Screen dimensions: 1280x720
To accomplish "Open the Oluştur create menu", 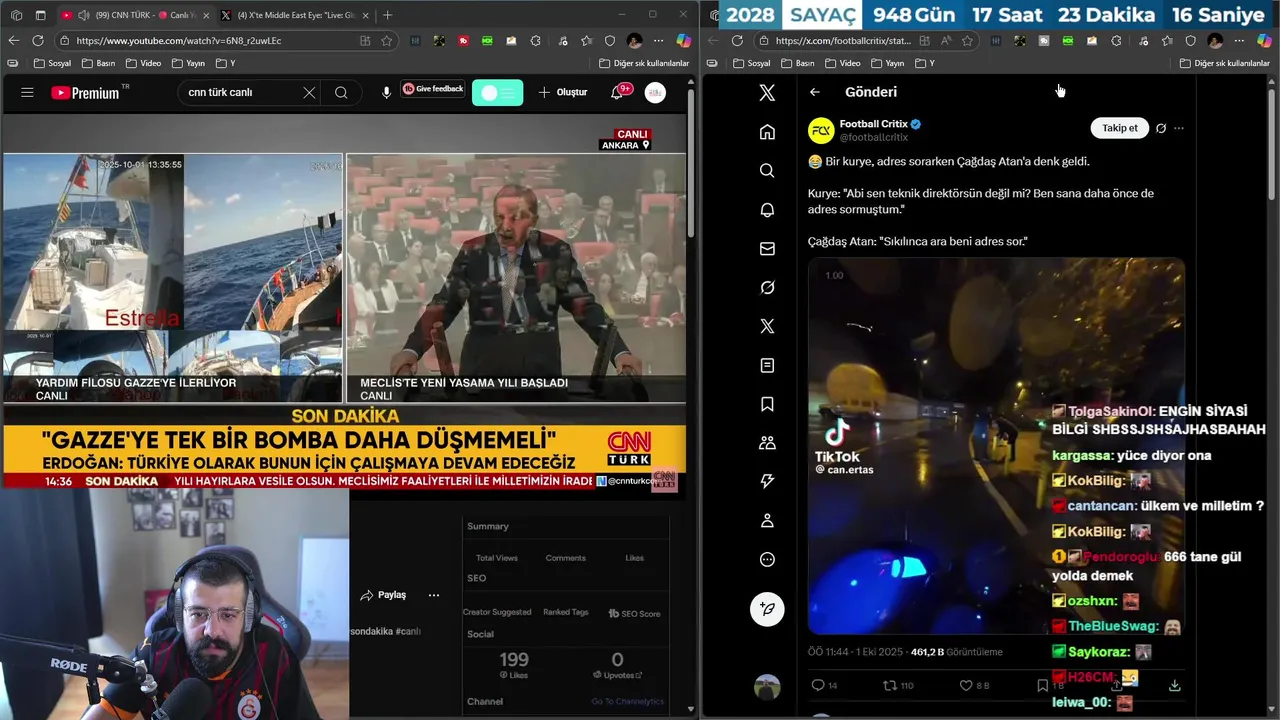I will (563, 92).
